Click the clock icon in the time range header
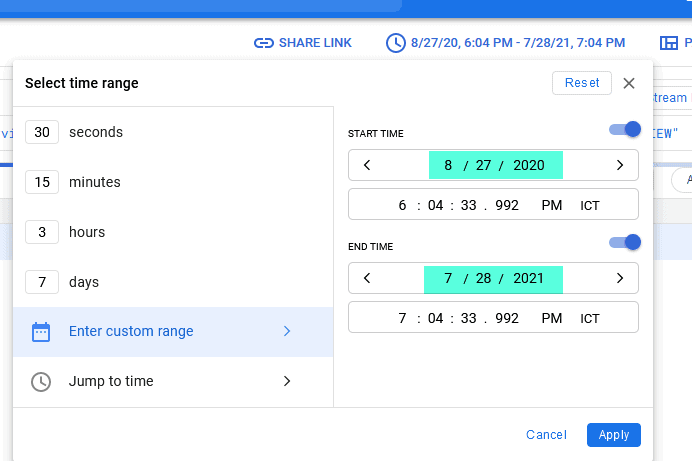 click(x=396, y=43)
